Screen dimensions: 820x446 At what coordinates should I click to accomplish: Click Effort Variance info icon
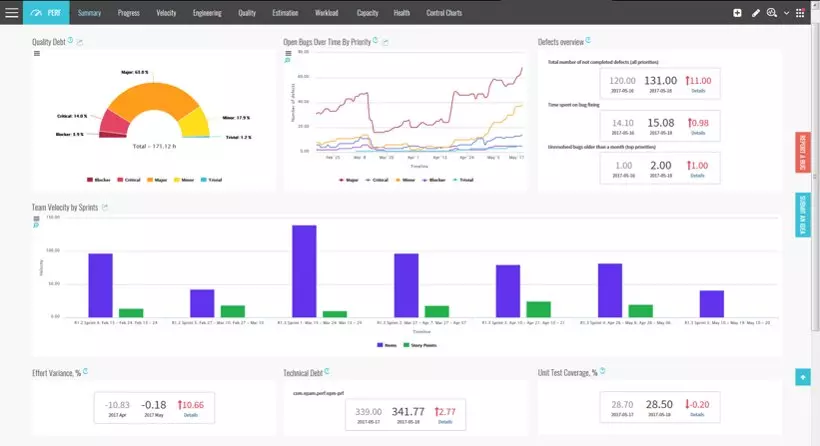tap(85, 371)
